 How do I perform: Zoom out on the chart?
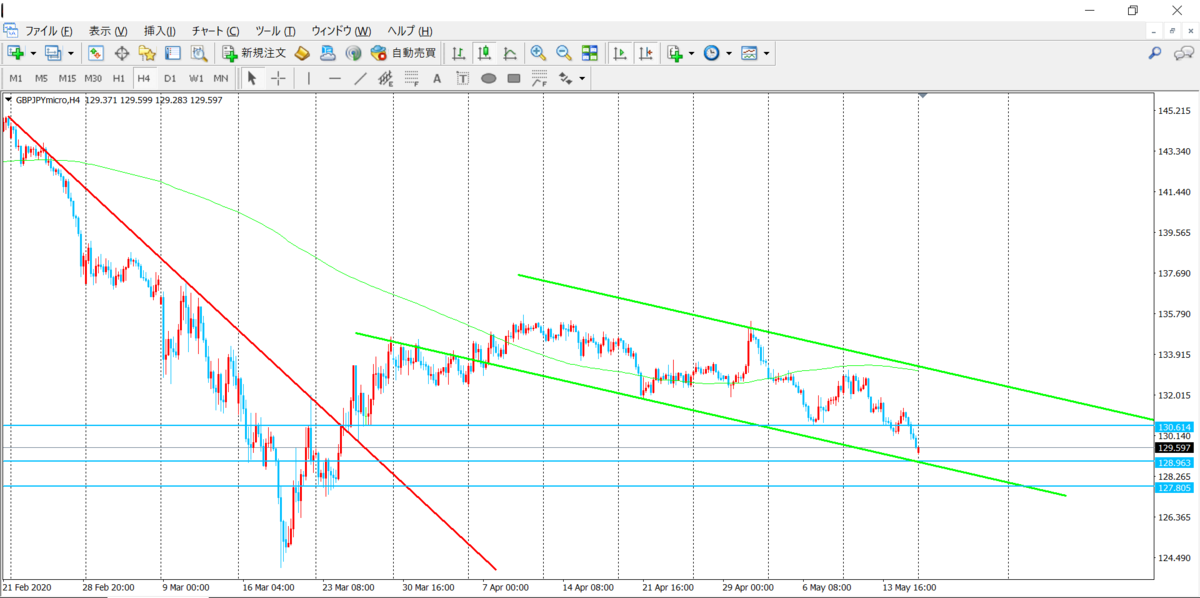pyautogui.click(x=564, y=53)
